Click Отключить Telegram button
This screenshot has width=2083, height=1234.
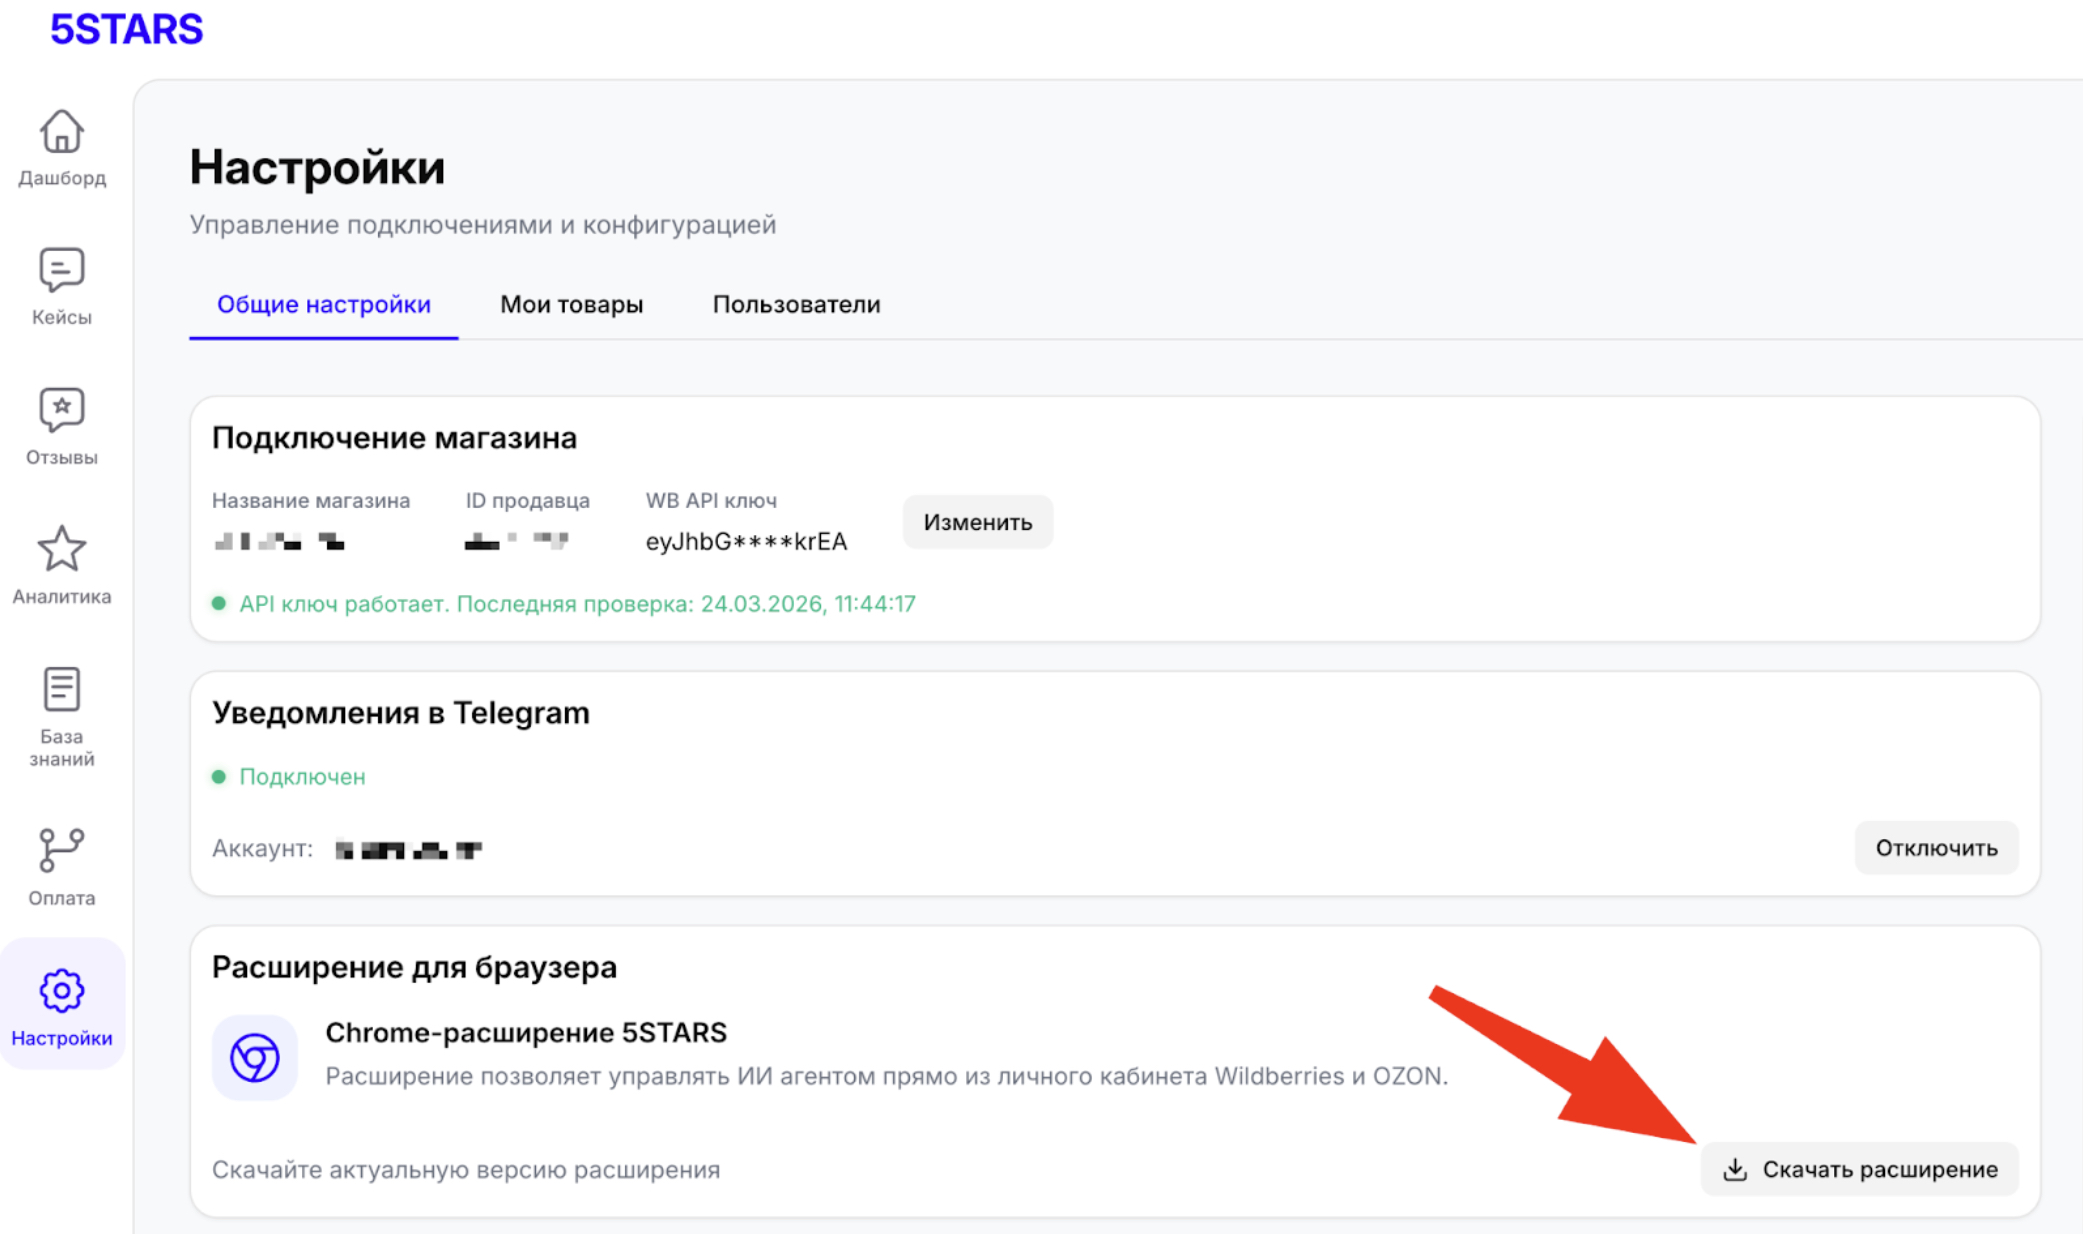[1936, 848]
